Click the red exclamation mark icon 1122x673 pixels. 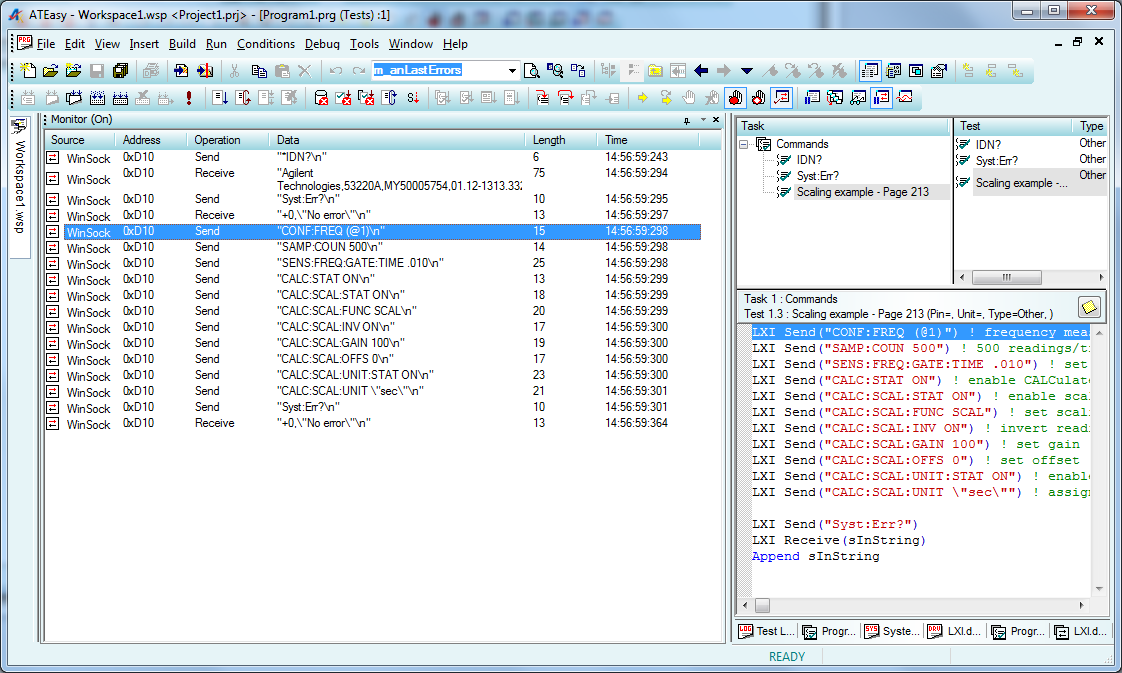[189, 97]
